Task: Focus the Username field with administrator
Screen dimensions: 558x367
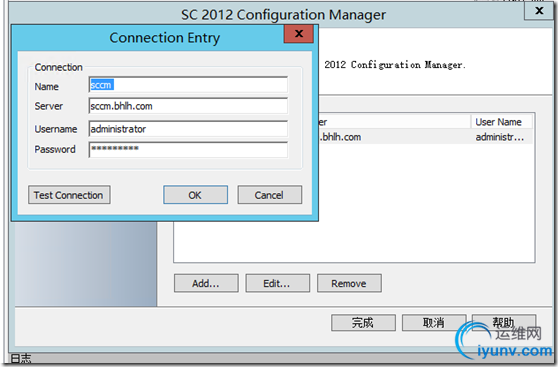Action: [x=188, y=129]
